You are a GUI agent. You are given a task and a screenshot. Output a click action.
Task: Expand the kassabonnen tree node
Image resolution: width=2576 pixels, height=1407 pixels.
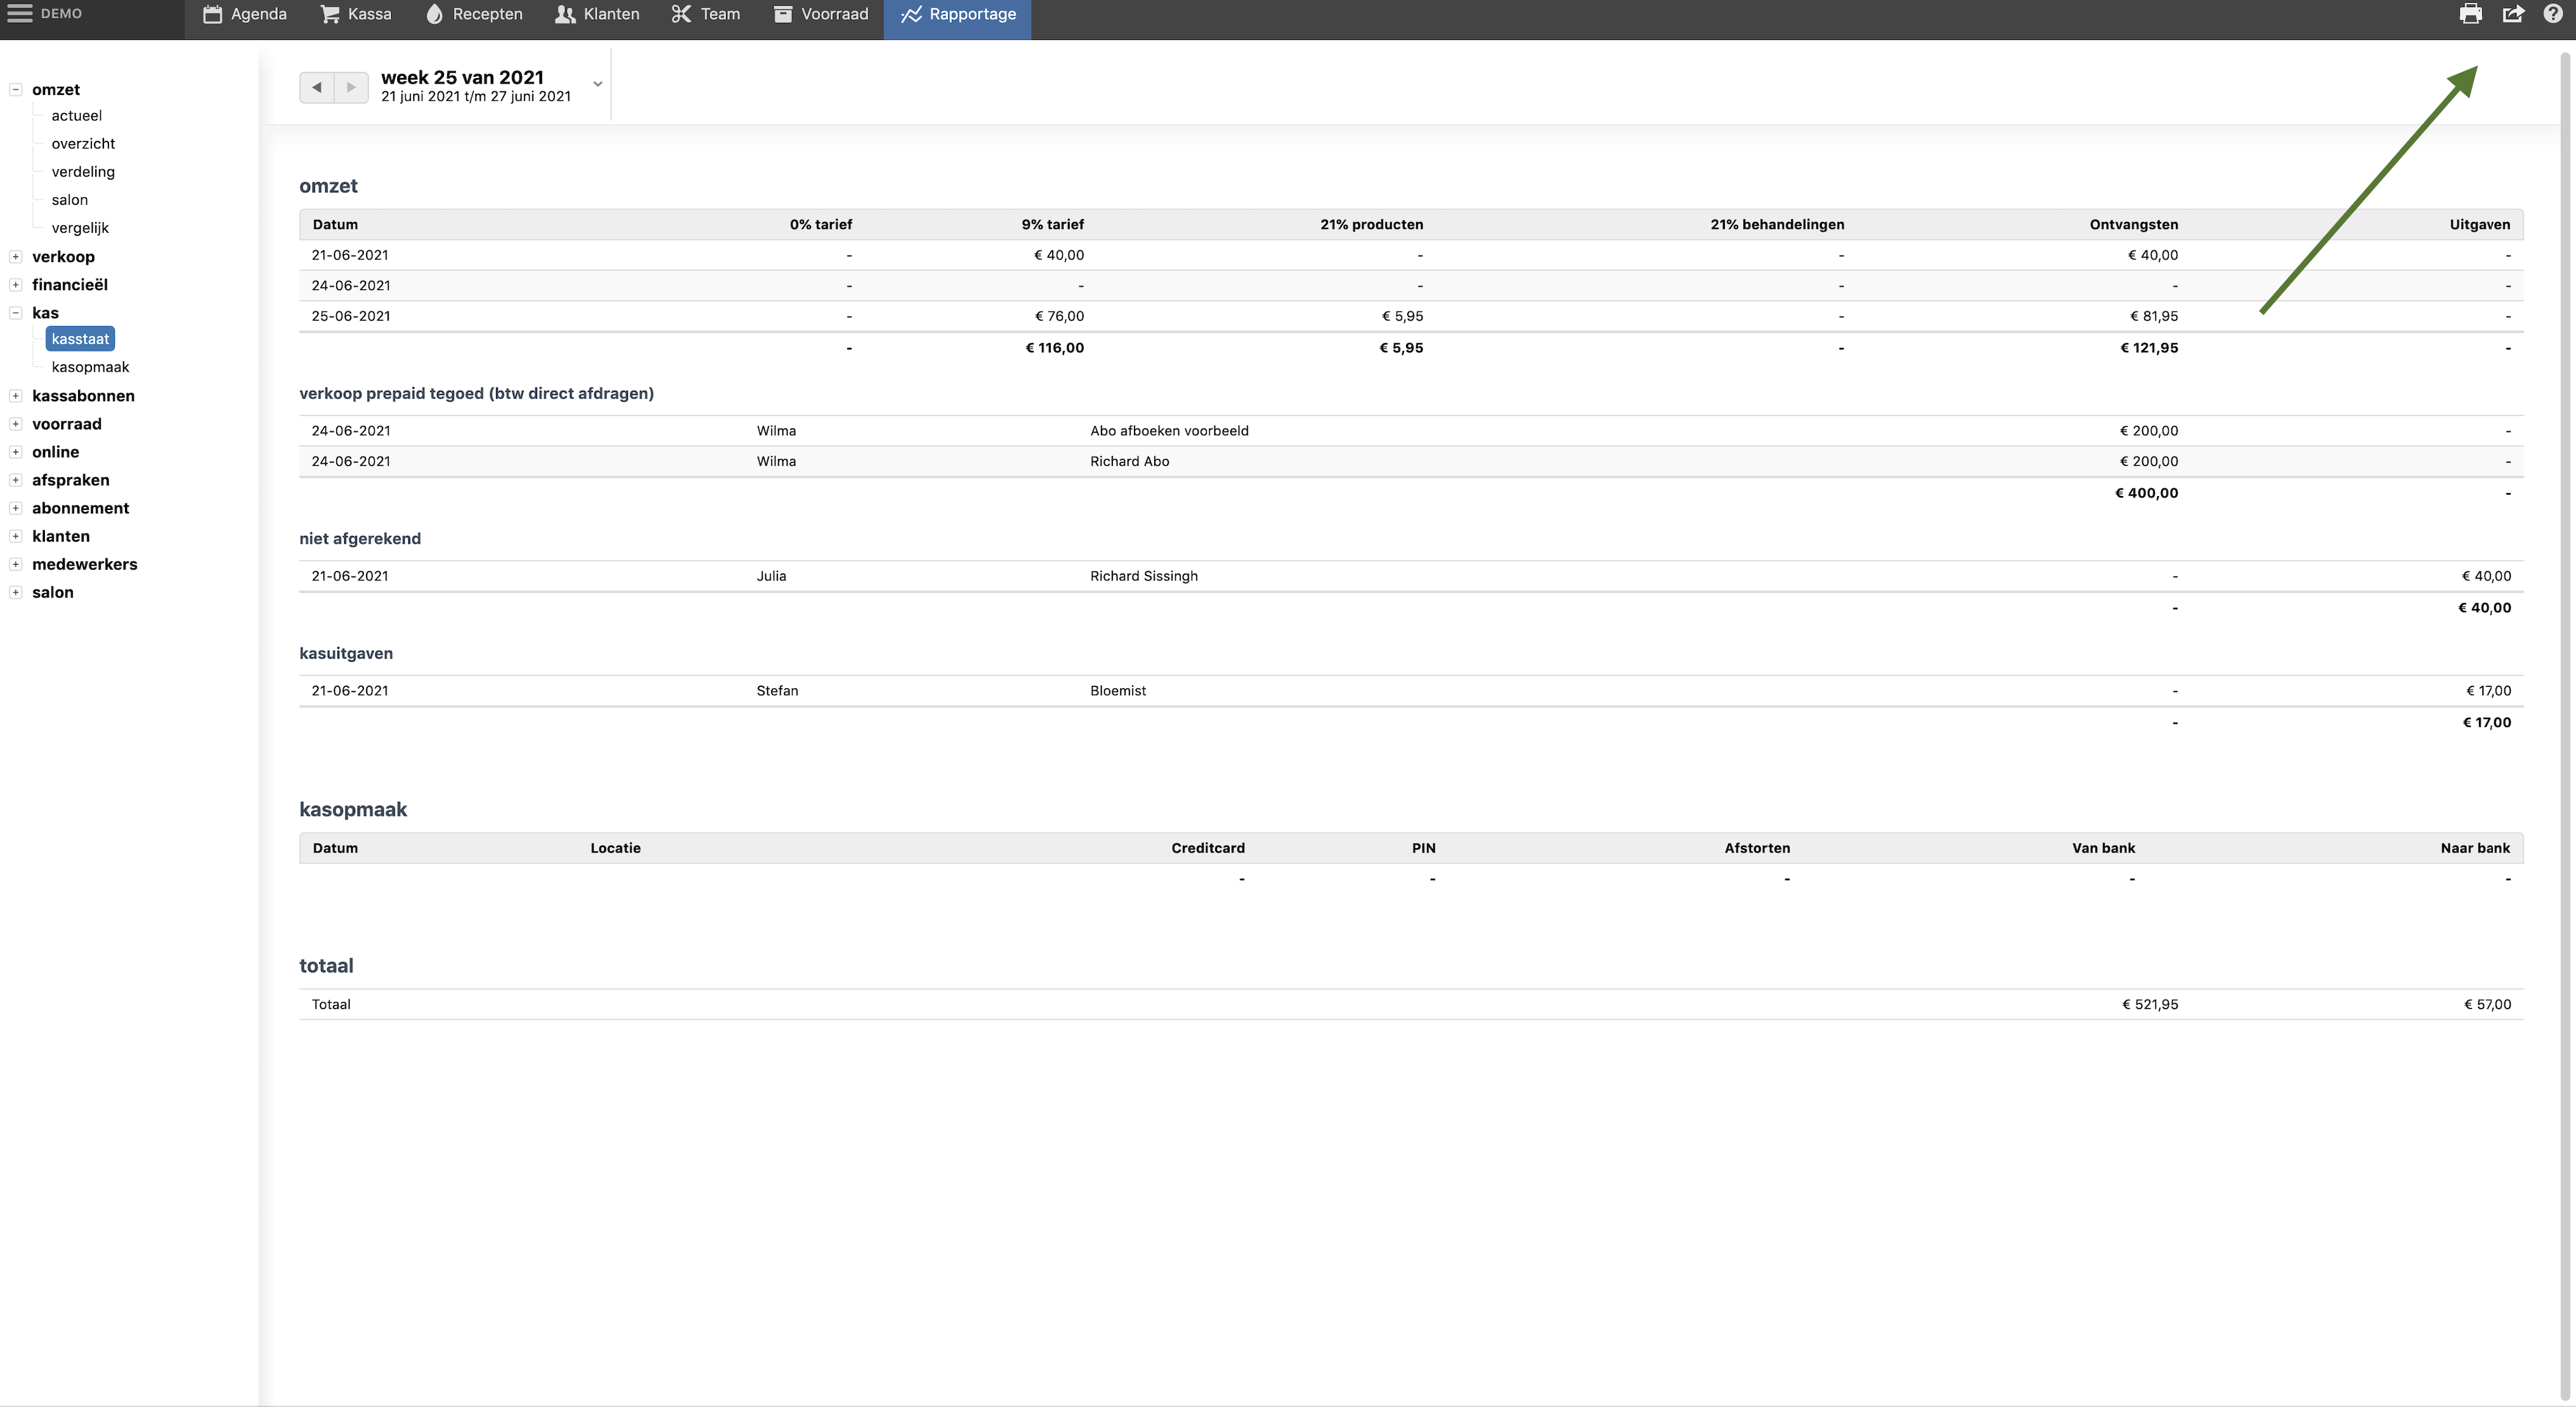click(16, 396)
